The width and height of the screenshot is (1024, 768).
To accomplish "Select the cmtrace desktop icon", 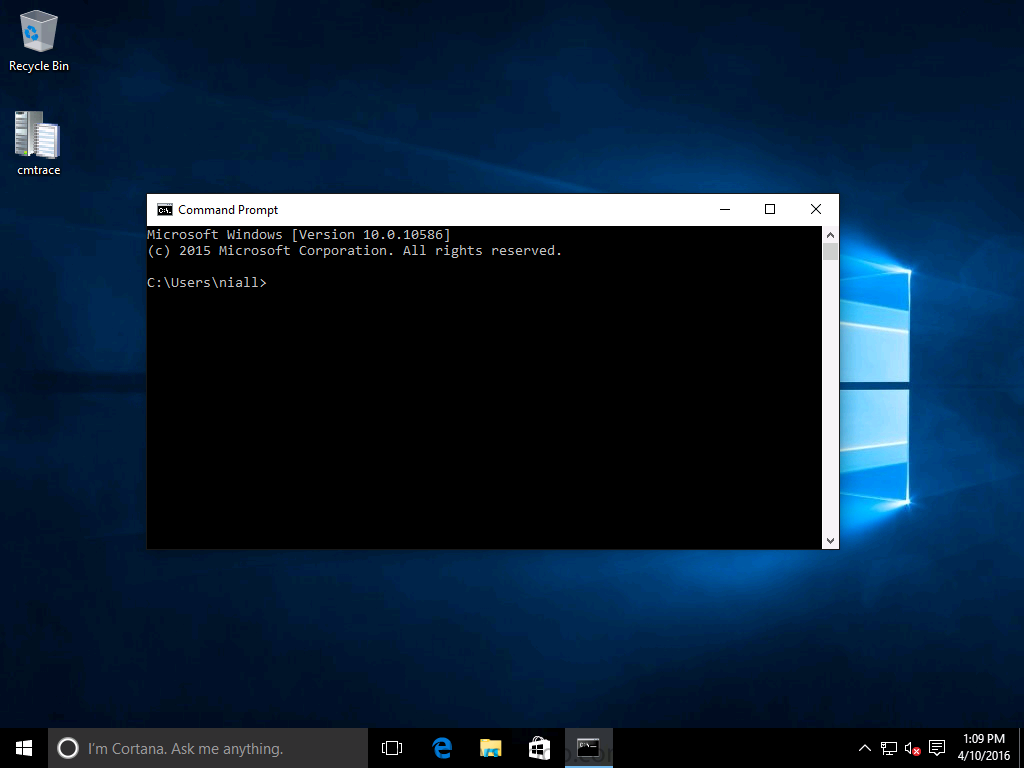I will (x=39, y=143).
